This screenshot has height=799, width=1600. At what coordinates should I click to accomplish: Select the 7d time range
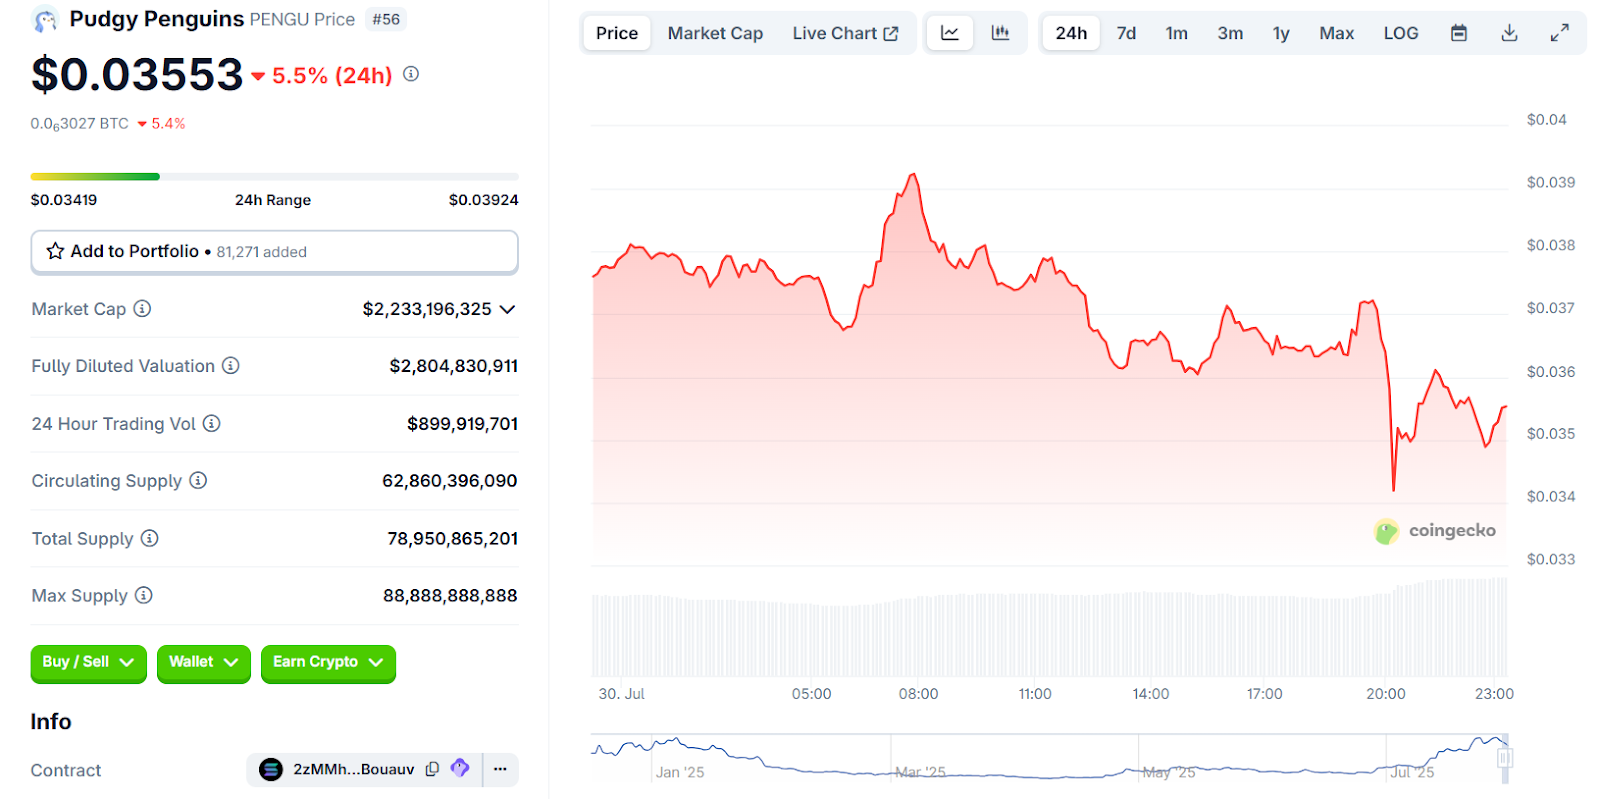1126,33
